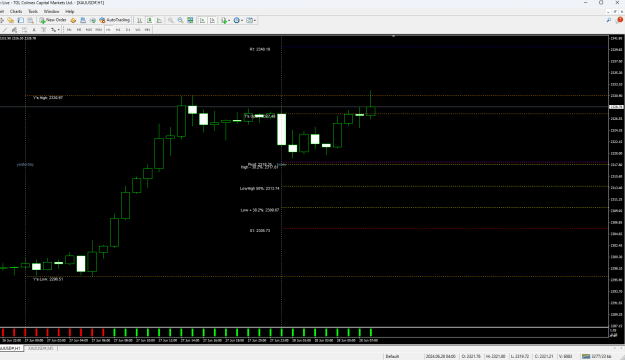Select the equidistant channel tool
This screenshot has height=360, width=625.
tap(14, 30)
